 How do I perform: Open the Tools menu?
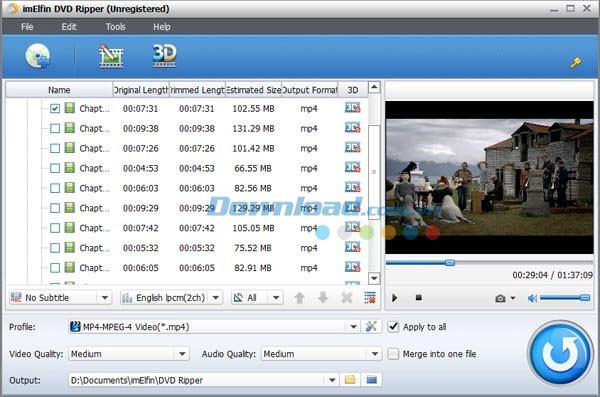(115, 27)
